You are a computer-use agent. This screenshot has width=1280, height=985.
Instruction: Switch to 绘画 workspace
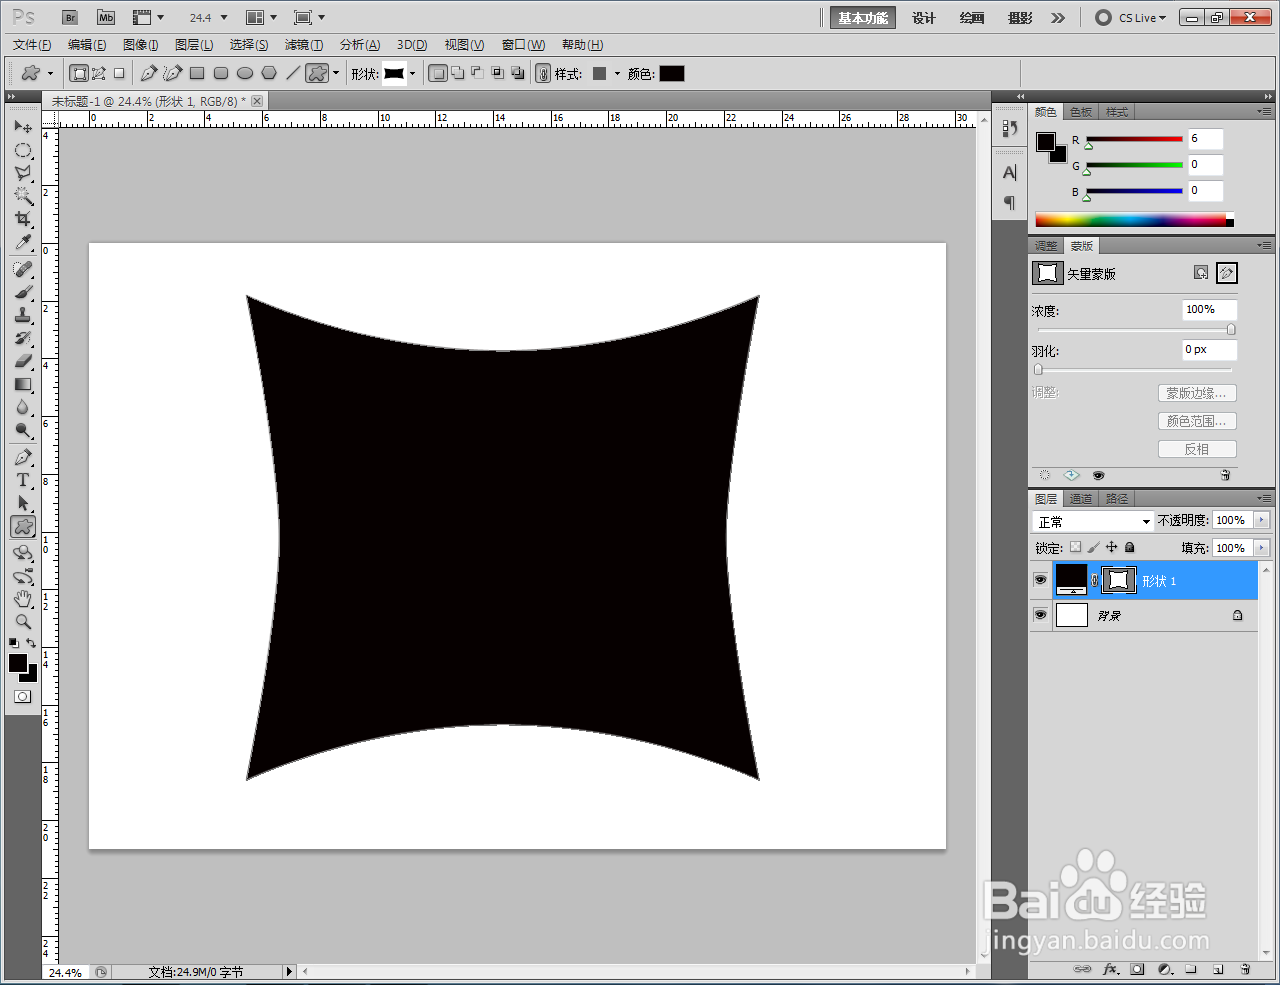click(x=972, y=18)
